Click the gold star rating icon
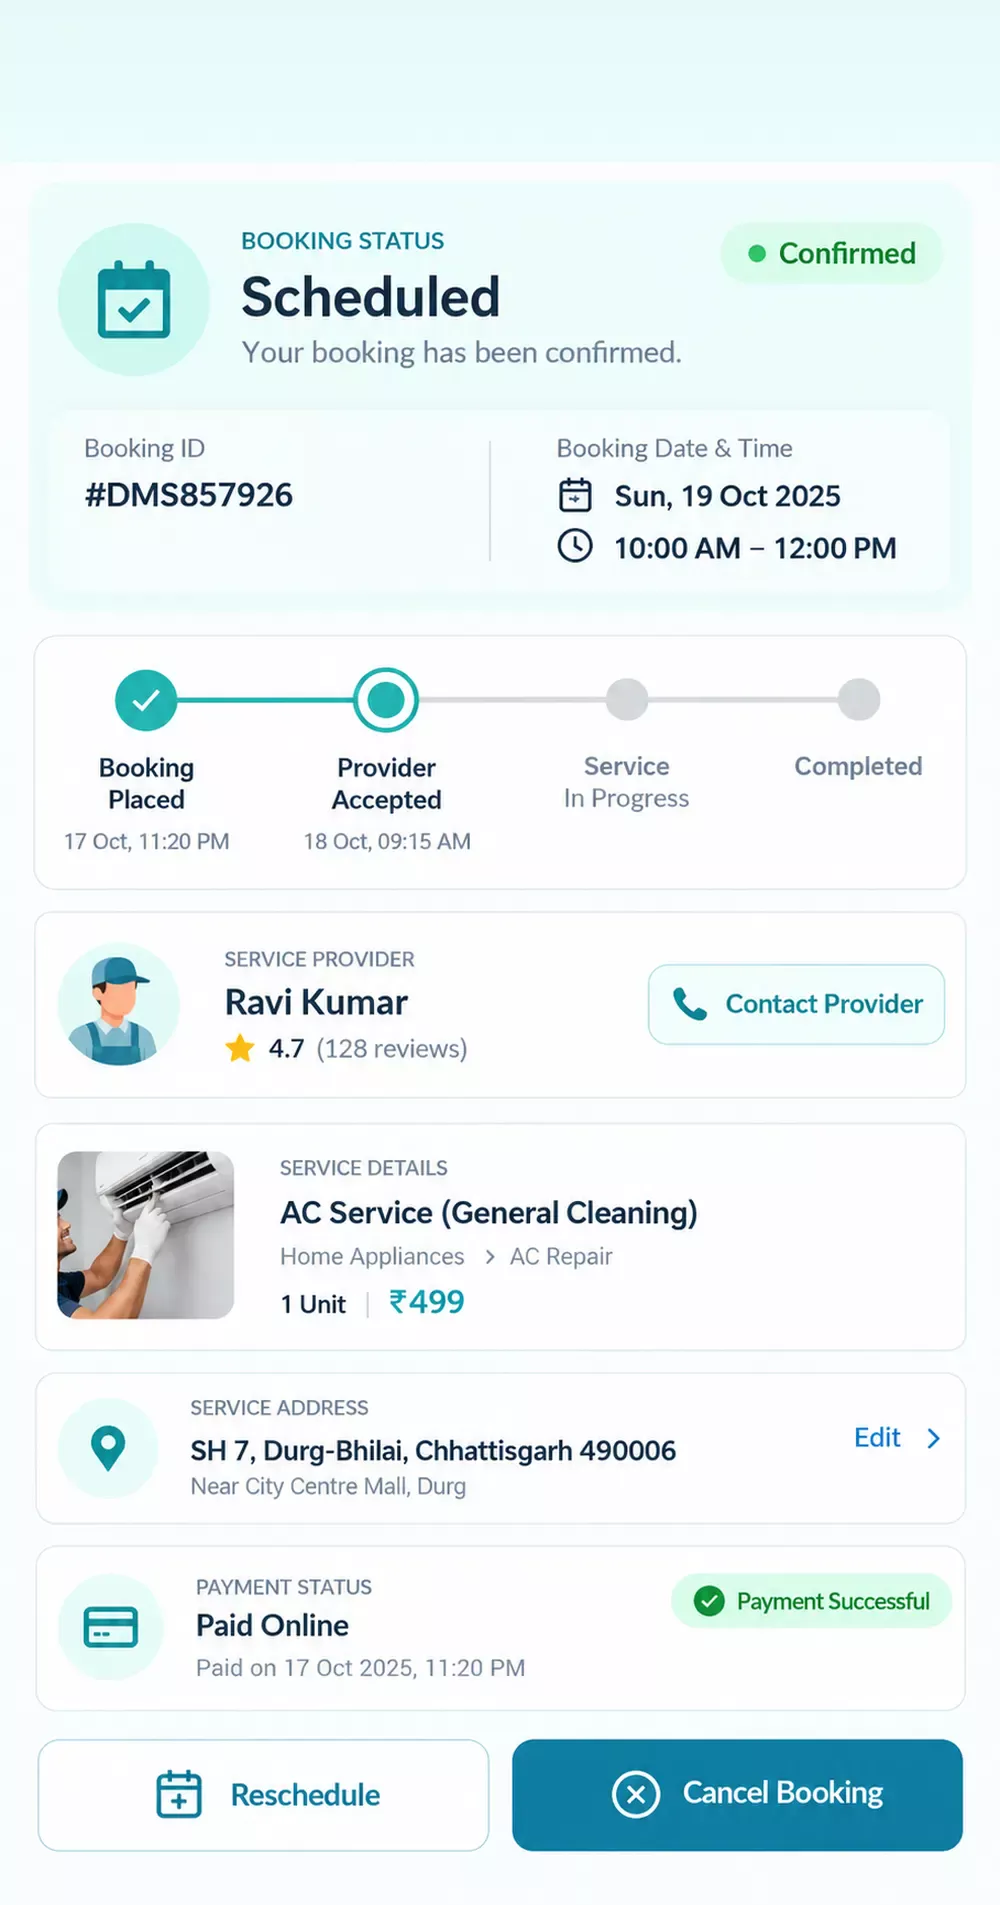This screenshot has height=1905, width=1000. (240, 1048)
